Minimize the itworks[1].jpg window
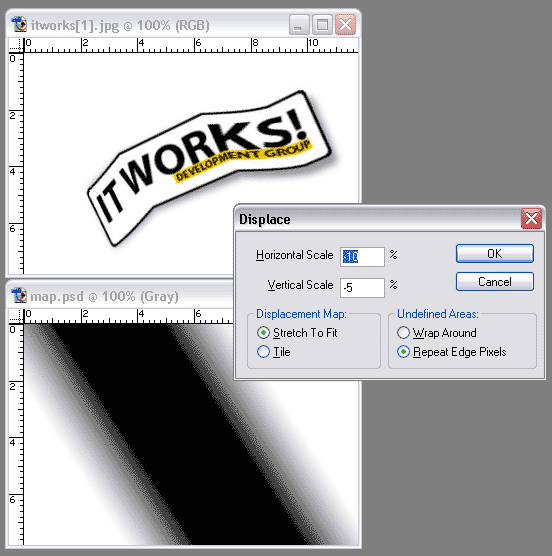The width and height of the screenshot is (552, 556). [x=299, y=24]
